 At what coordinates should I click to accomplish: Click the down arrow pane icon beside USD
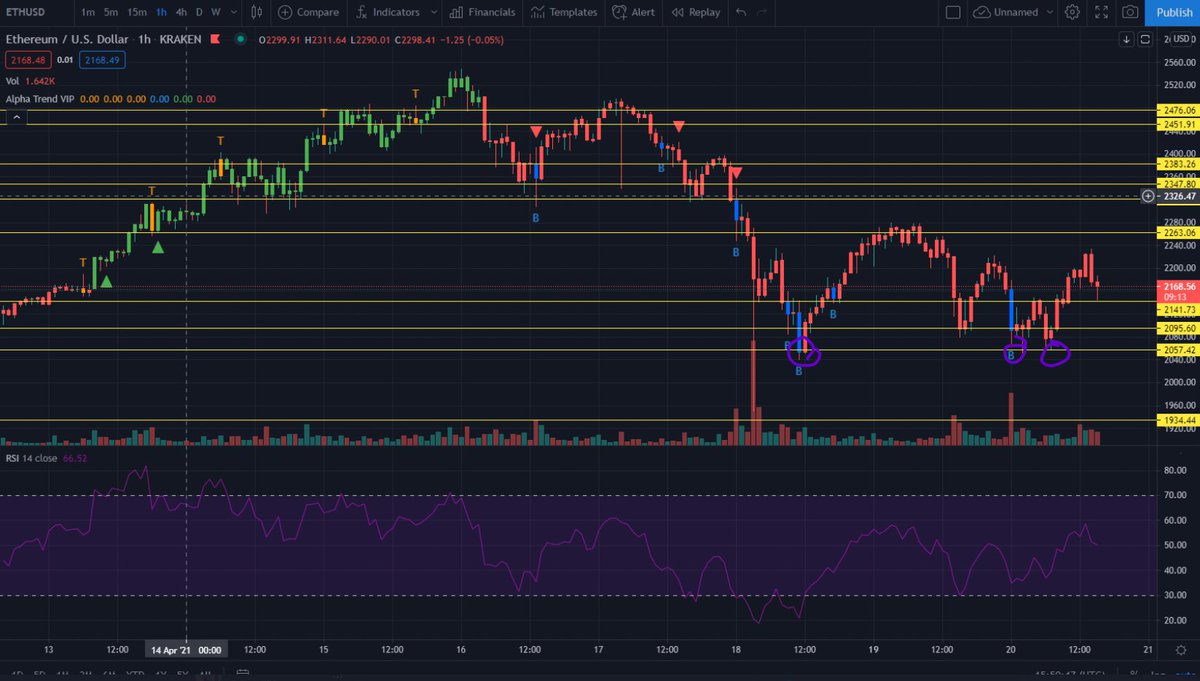coord(1127,39)
